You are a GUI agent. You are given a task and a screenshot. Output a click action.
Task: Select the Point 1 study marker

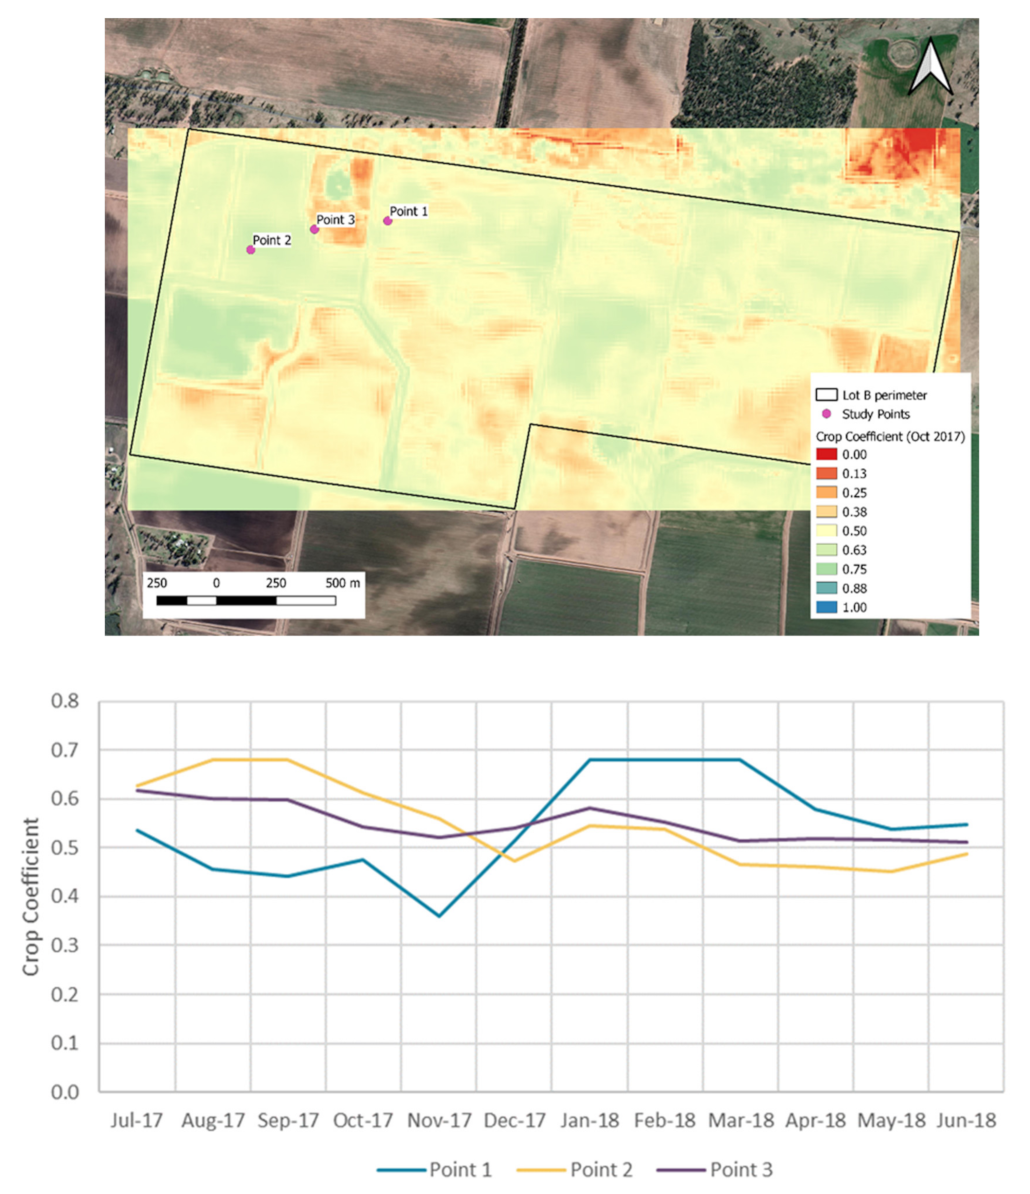388,221
